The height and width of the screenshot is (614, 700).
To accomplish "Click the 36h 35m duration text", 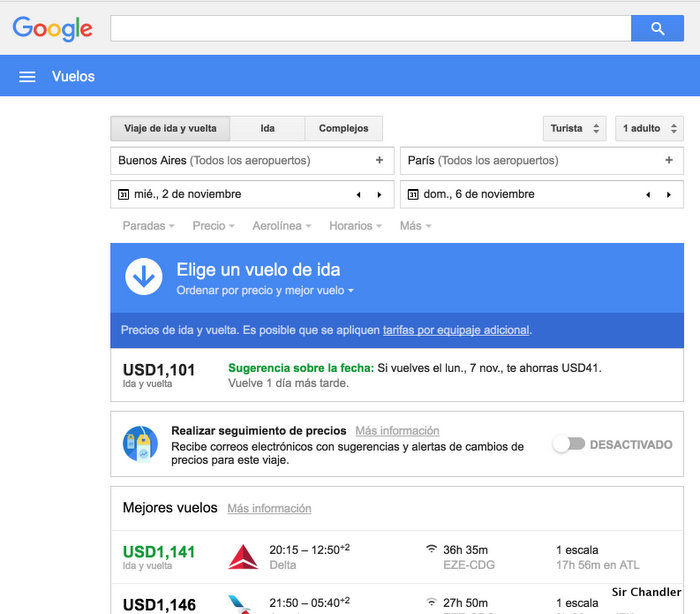I will 466,550.
